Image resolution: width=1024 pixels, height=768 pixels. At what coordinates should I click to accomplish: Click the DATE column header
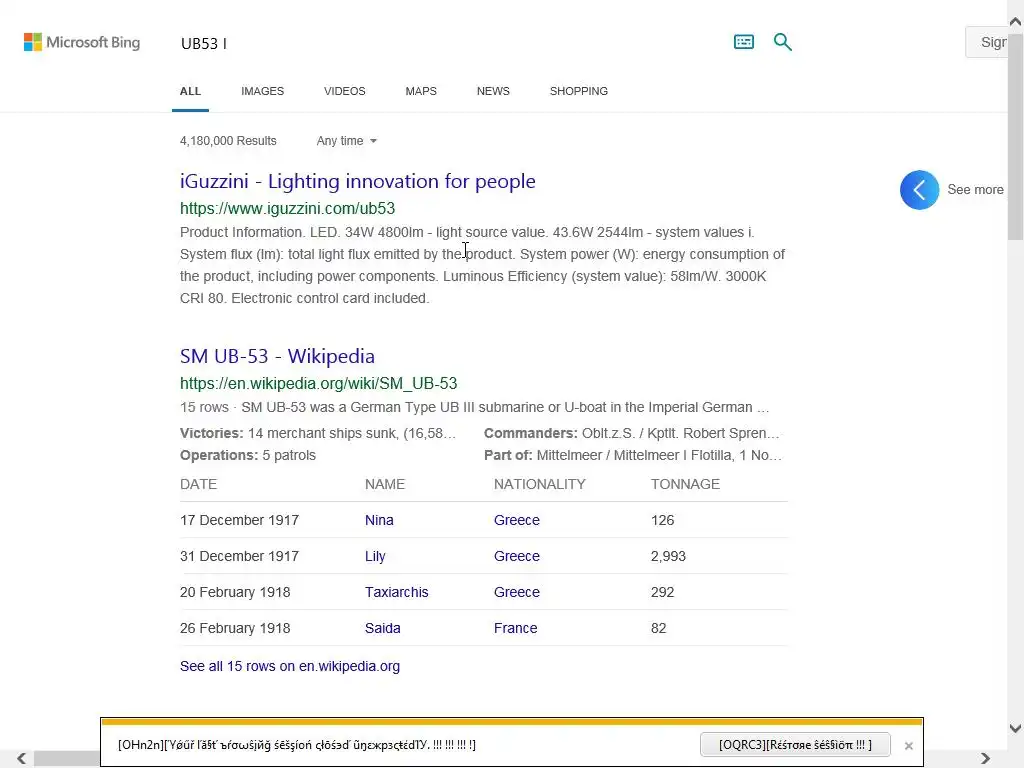point(198,484)
